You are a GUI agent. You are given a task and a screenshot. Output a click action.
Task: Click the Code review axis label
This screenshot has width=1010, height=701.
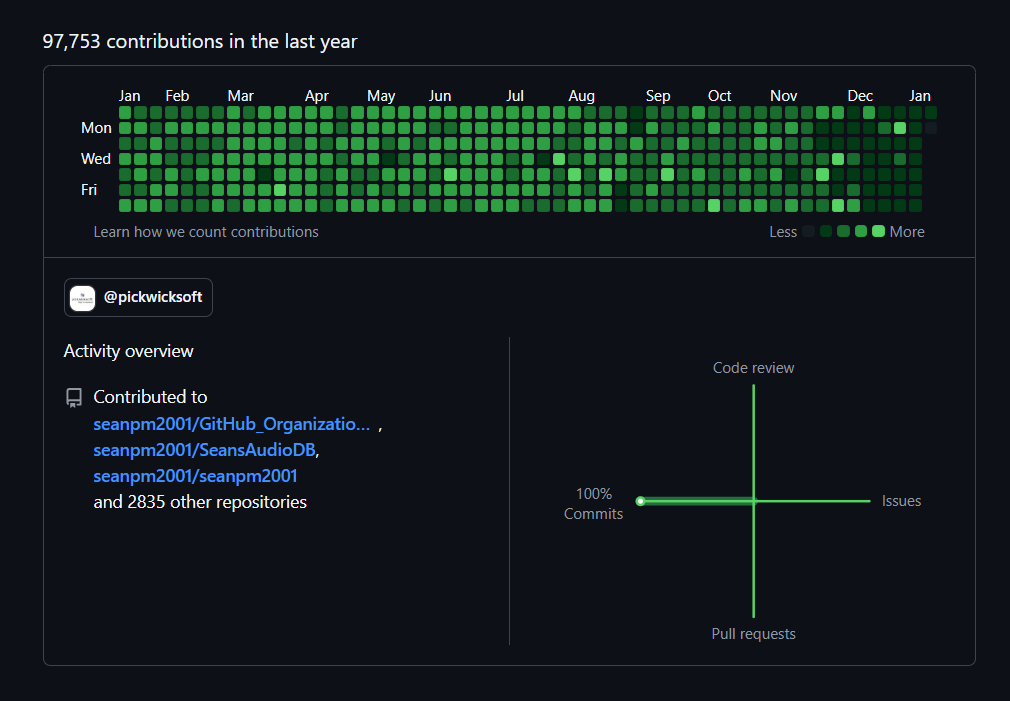(753, 368)
